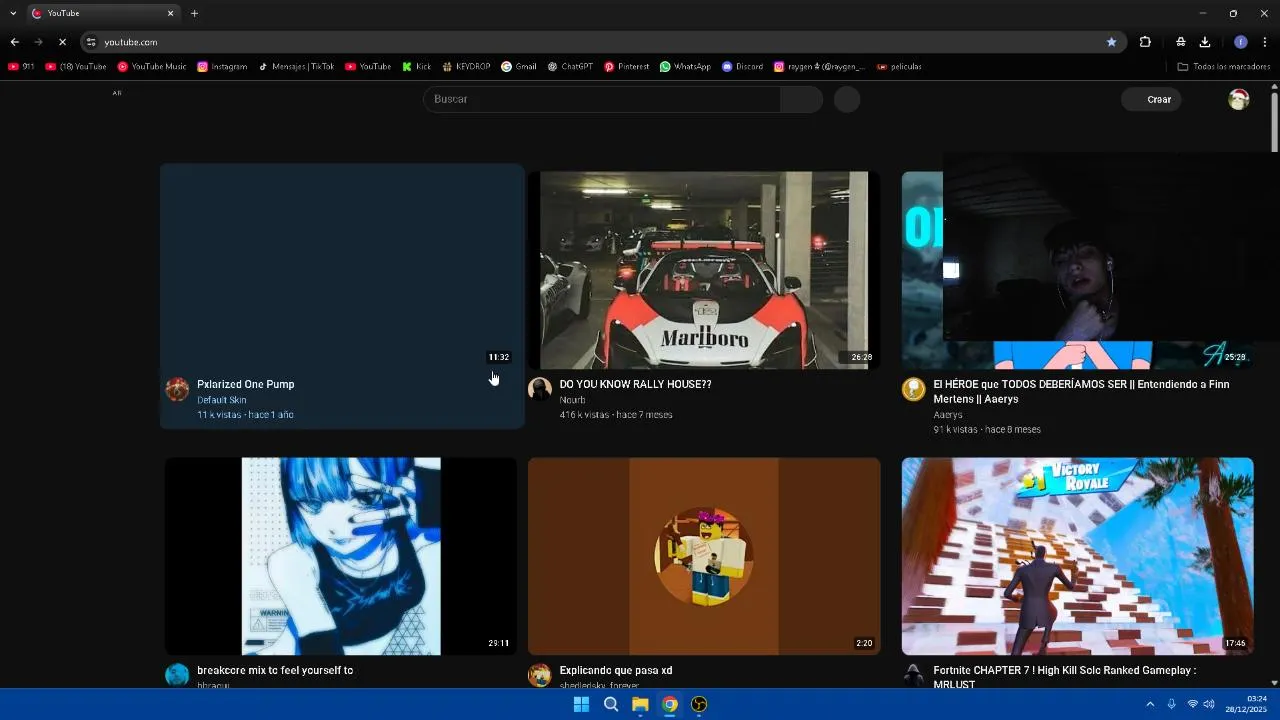The height and width of the screenshot is (720, 1280).
Task: Stop loading with the X button
Action: 62,42
